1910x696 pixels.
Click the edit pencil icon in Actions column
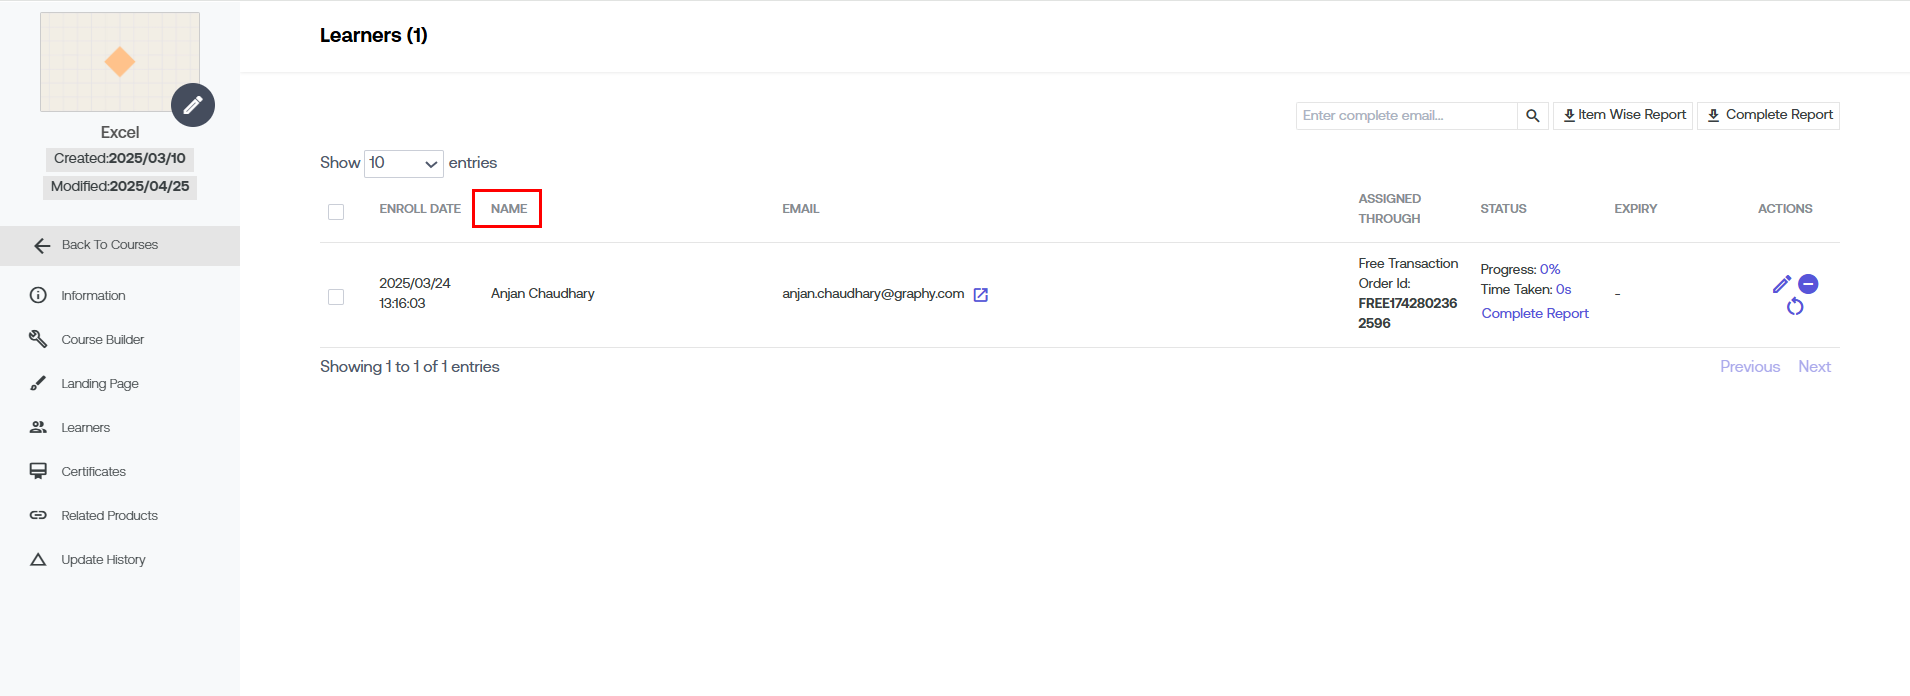[1781, 284]
